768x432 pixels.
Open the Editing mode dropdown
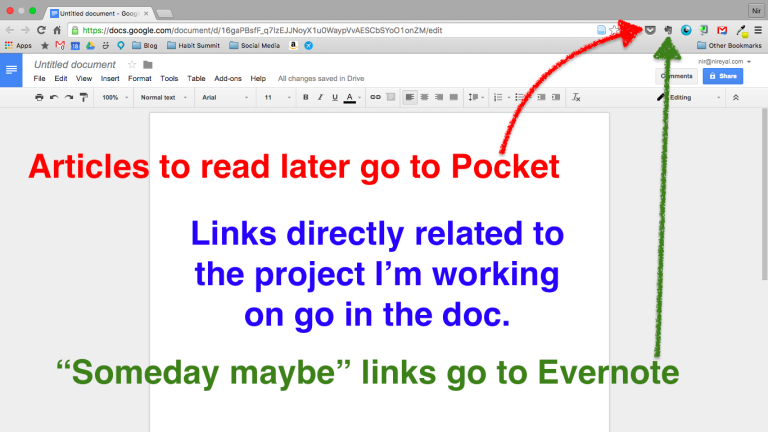point(689,97)
